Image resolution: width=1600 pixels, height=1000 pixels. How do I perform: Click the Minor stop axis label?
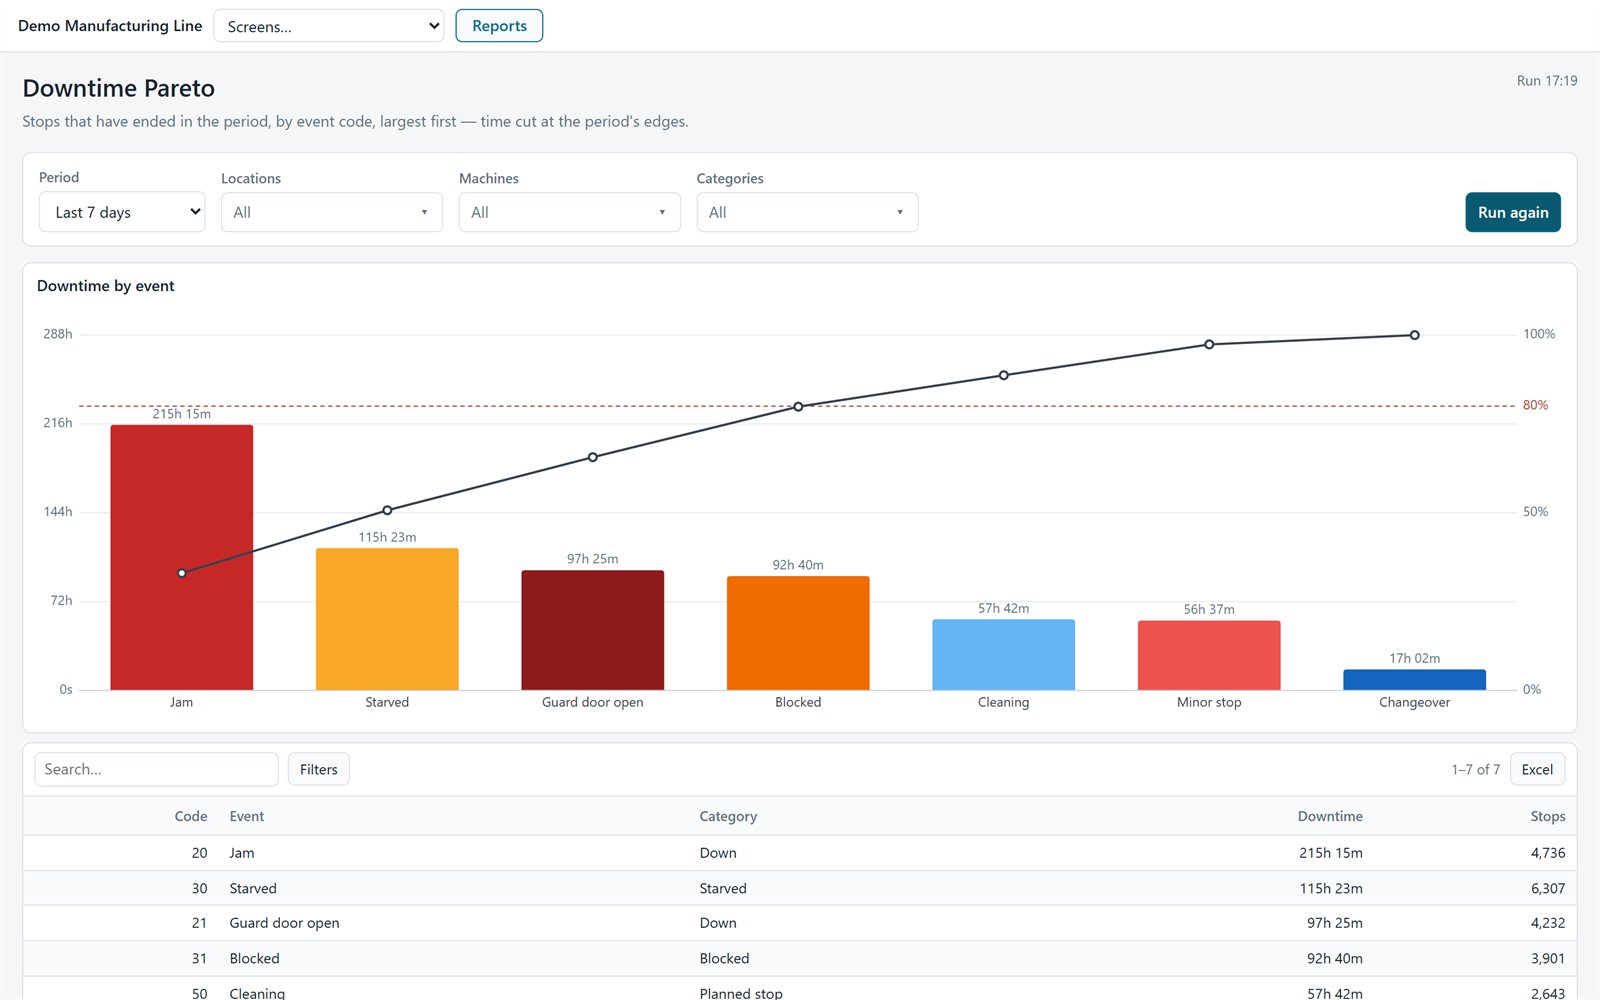click(1209, 702)
